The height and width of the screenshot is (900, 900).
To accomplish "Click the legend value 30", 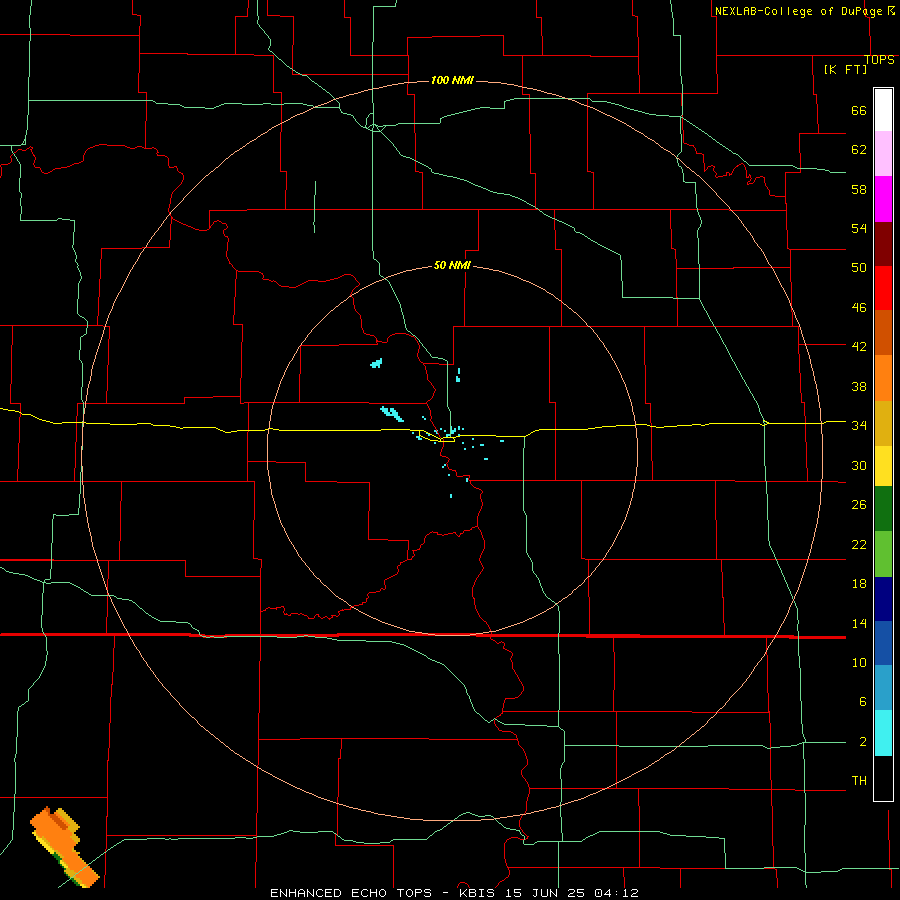I will [x=859, y=465].
